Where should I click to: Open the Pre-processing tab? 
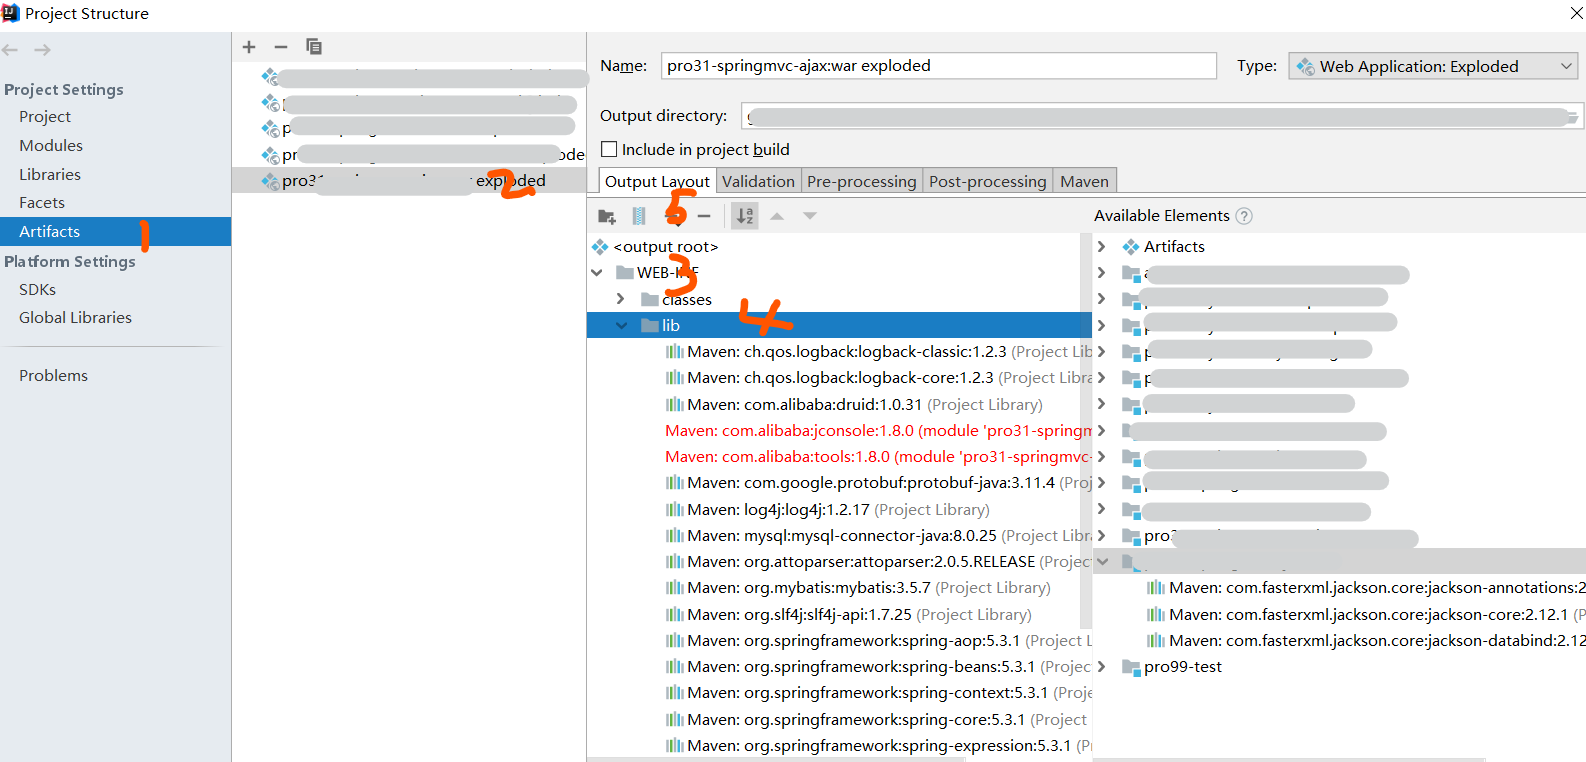(x=861, y=181)
